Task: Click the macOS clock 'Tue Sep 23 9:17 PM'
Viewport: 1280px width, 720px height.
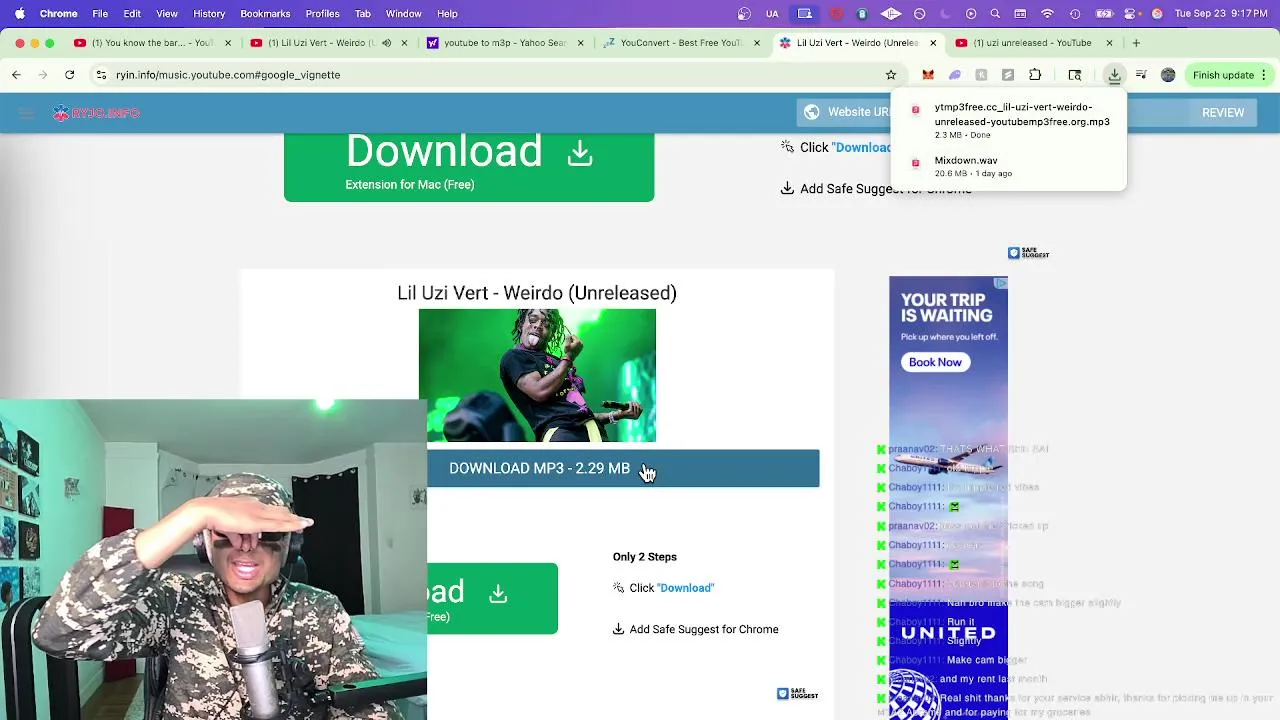Action: (x=1220, y=14)
